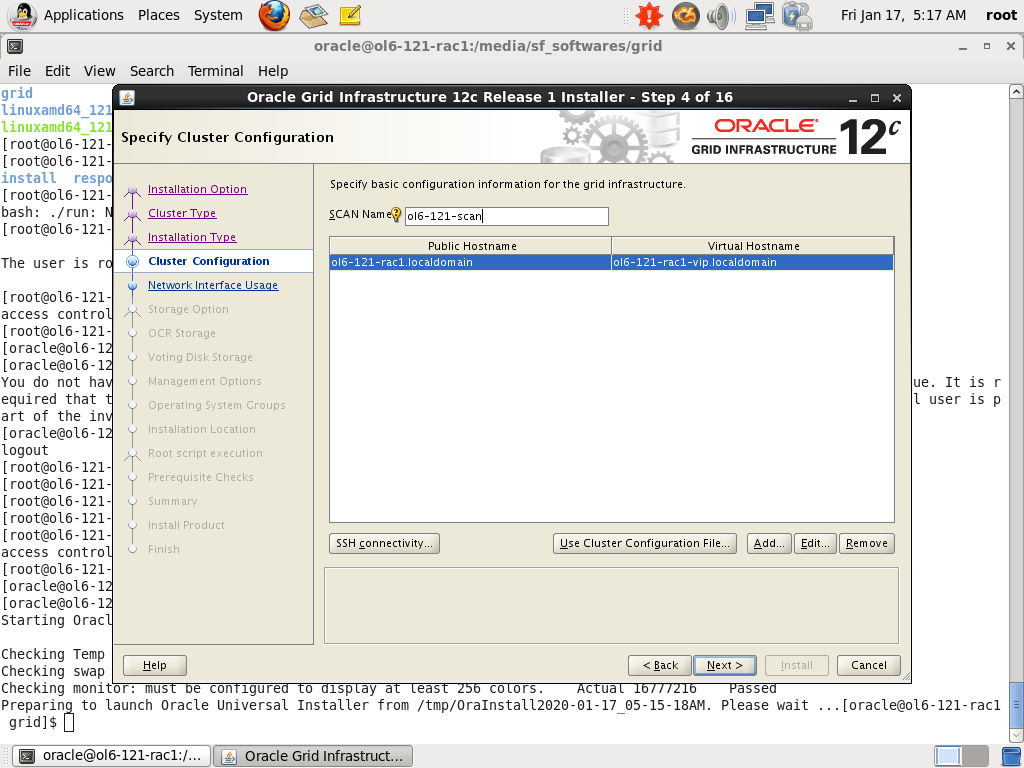Go to the Cluster Type step
1024x768 pixels.
(182, 214)
